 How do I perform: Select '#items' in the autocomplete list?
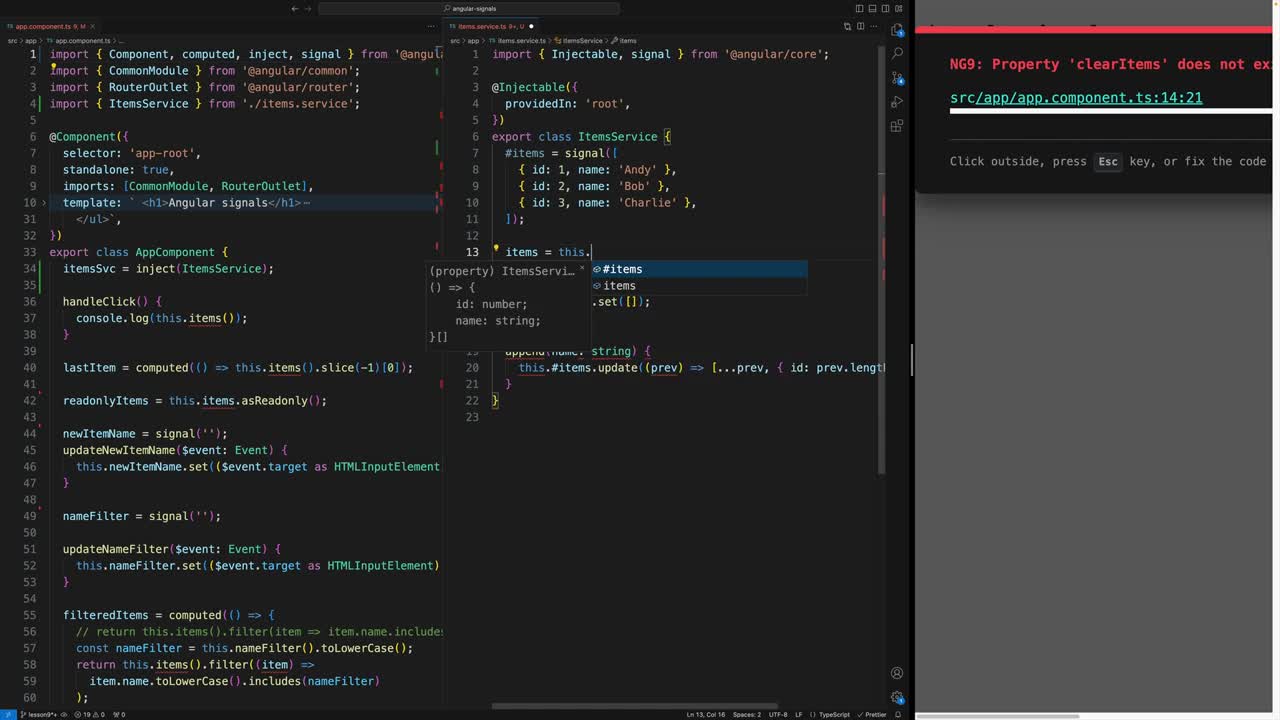click(x=622, y=269)
